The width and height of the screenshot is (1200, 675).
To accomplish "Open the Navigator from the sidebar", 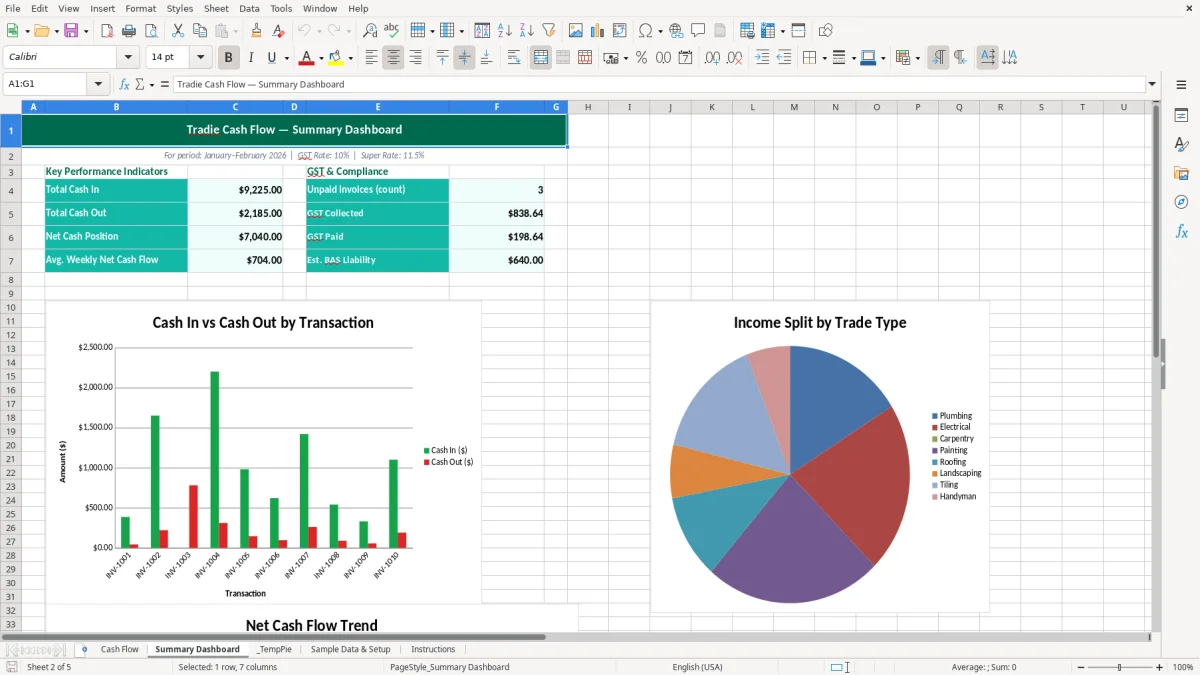I will coord(1181,202).
